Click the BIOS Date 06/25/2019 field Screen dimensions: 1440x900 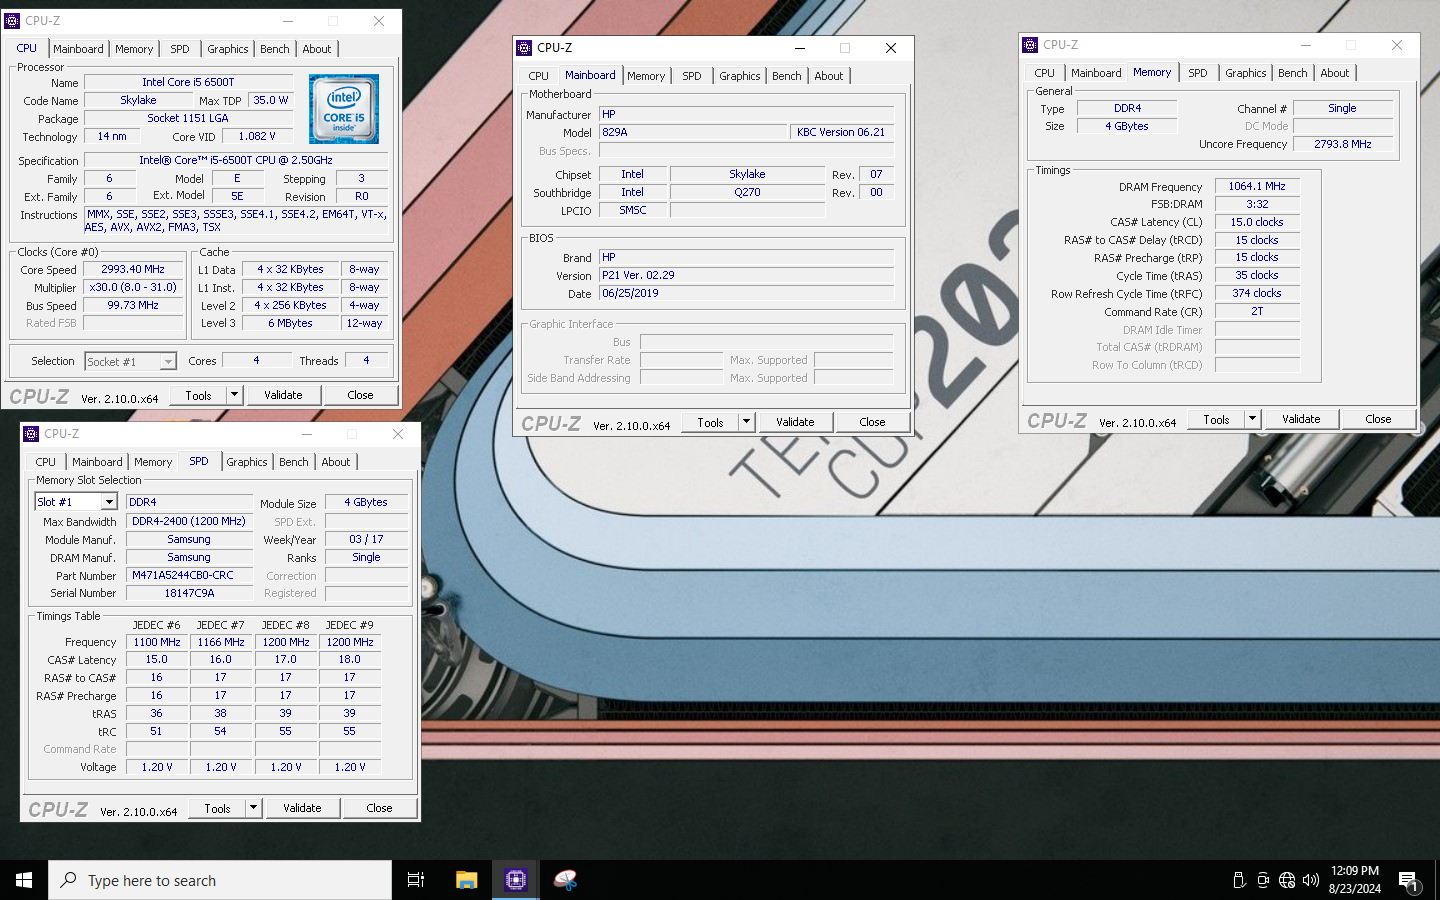746,293
